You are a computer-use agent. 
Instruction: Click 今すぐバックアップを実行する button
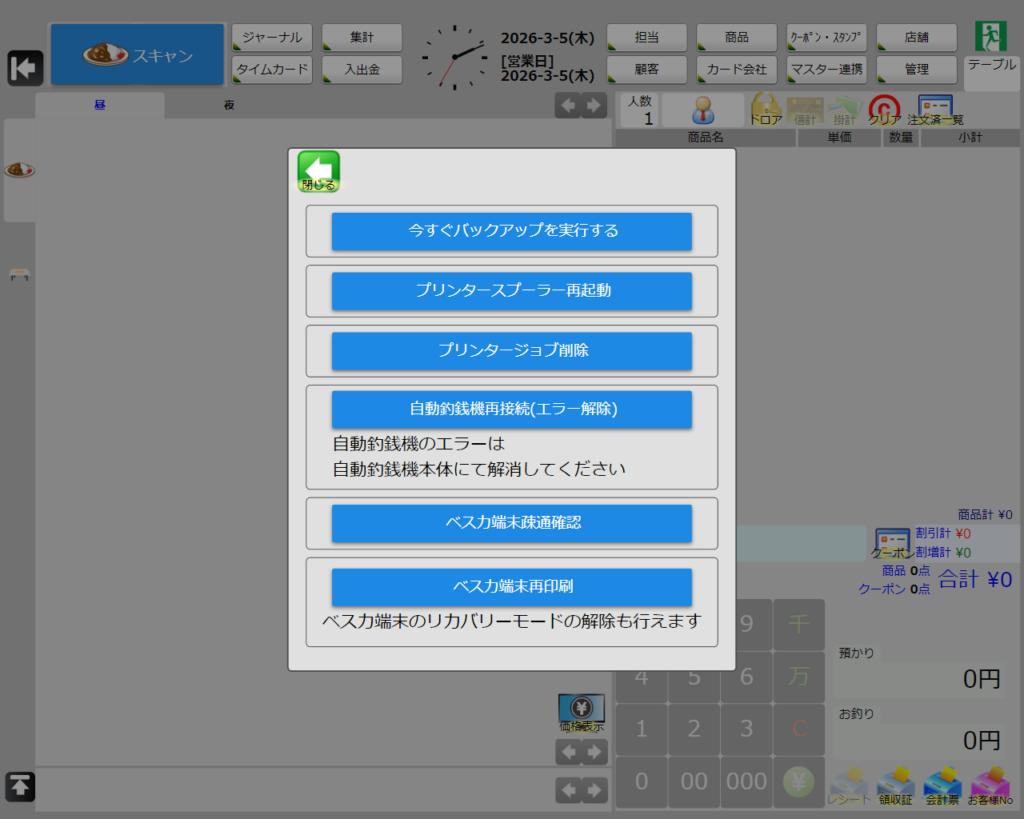[x=512, y=231]
